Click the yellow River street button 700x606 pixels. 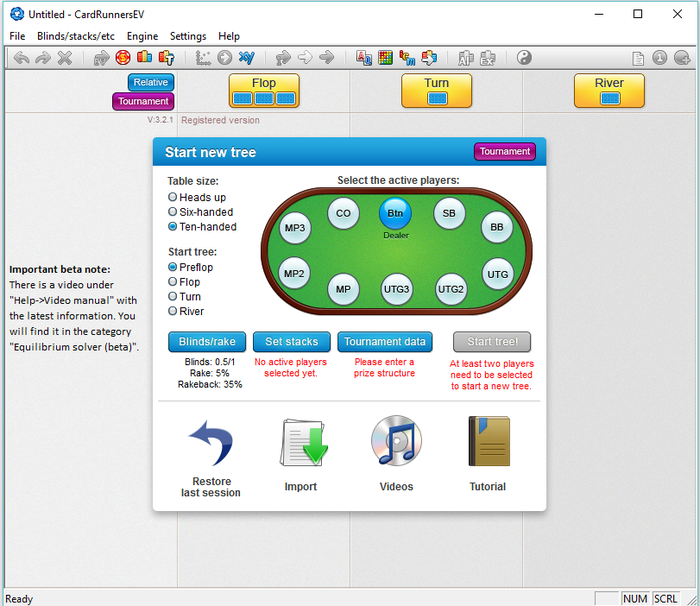[x=609, y=91]
